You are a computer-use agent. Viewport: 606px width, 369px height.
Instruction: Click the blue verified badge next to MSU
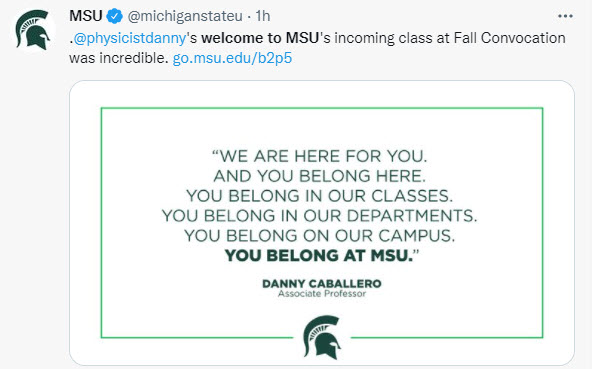114,16
